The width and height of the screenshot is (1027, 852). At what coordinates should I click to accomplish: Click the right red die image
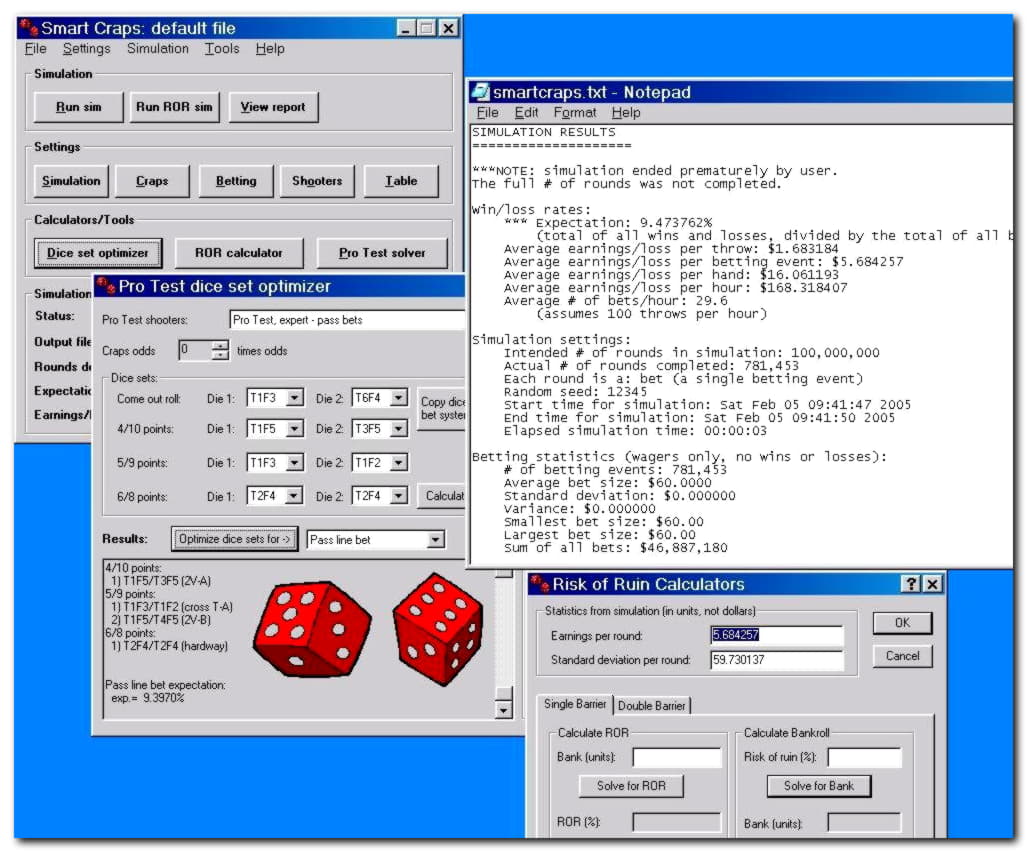click(x=438, y=629)
